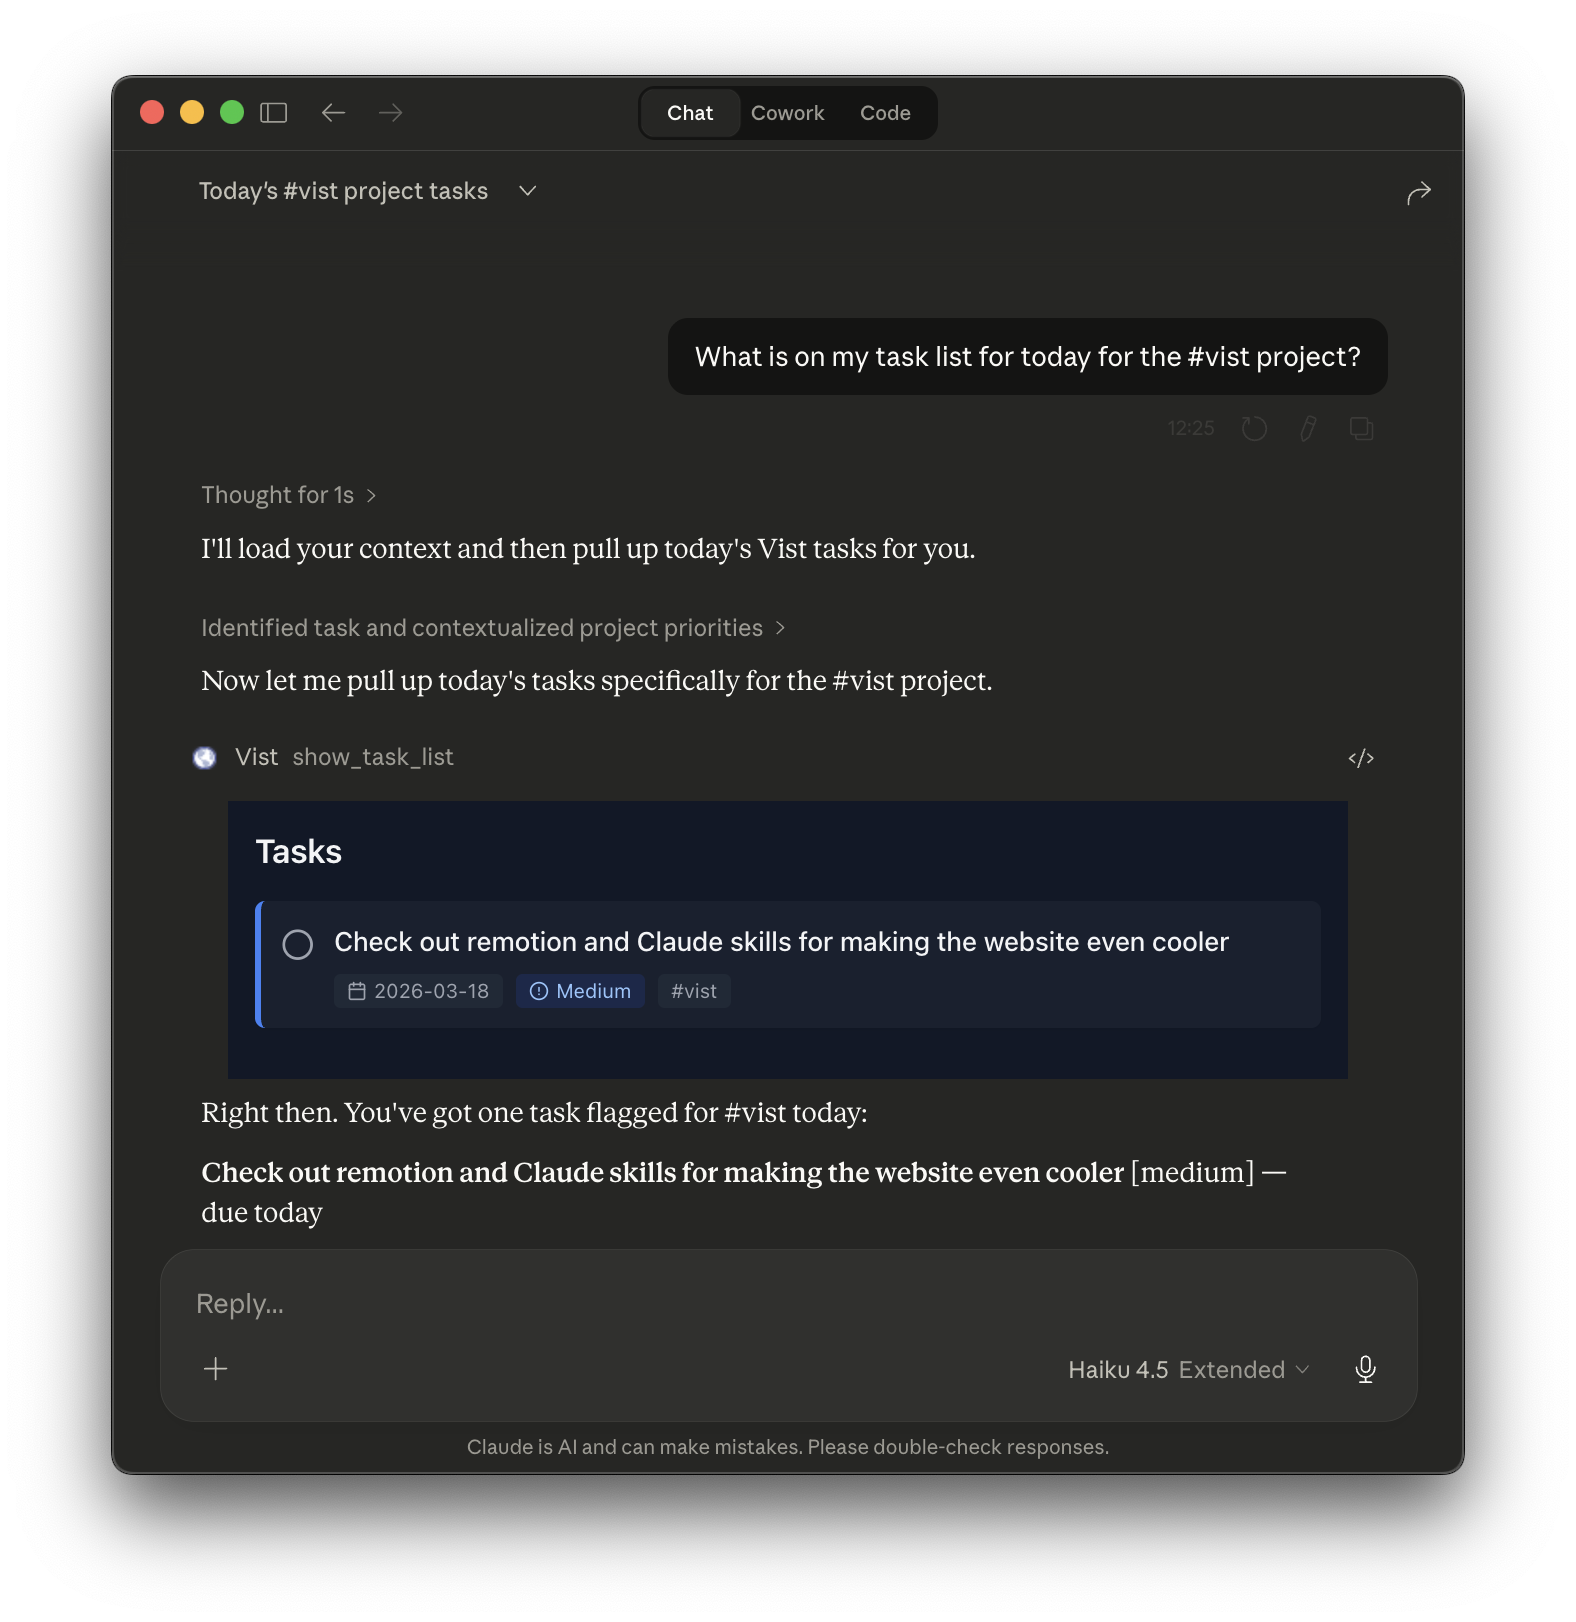Switch to the Cowork tab
The width and height of the screenshot is (1576, 1622).
(x=787, y=112)
